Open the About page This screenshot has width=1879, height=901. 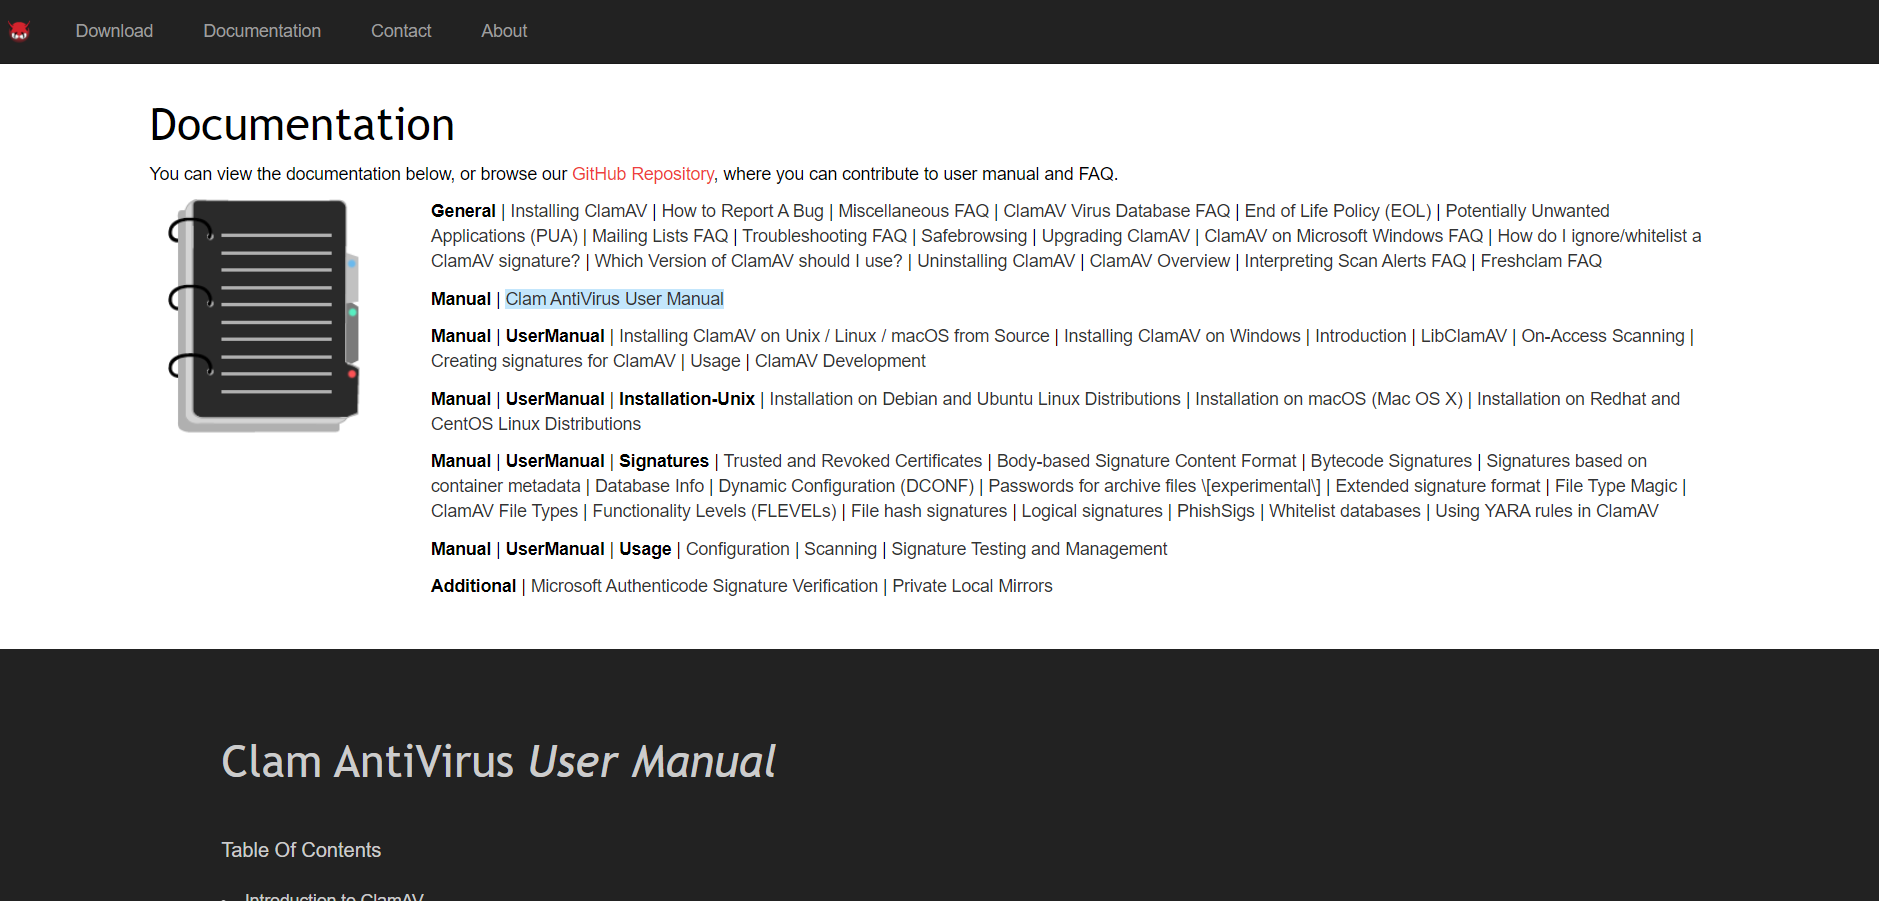(504, 31)
